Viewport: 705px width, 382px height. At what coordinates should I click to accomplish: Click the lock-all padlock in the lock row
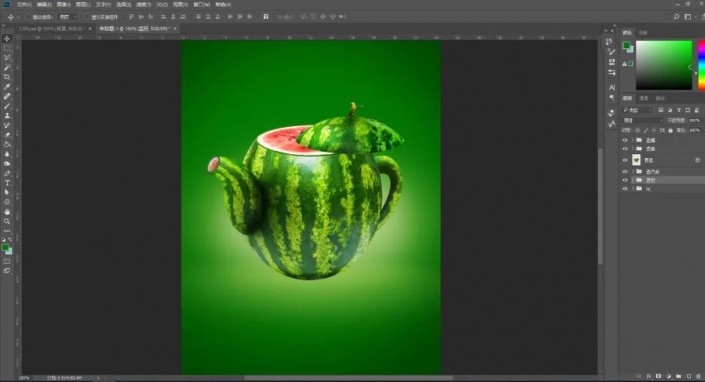click(x=670, y=130)
